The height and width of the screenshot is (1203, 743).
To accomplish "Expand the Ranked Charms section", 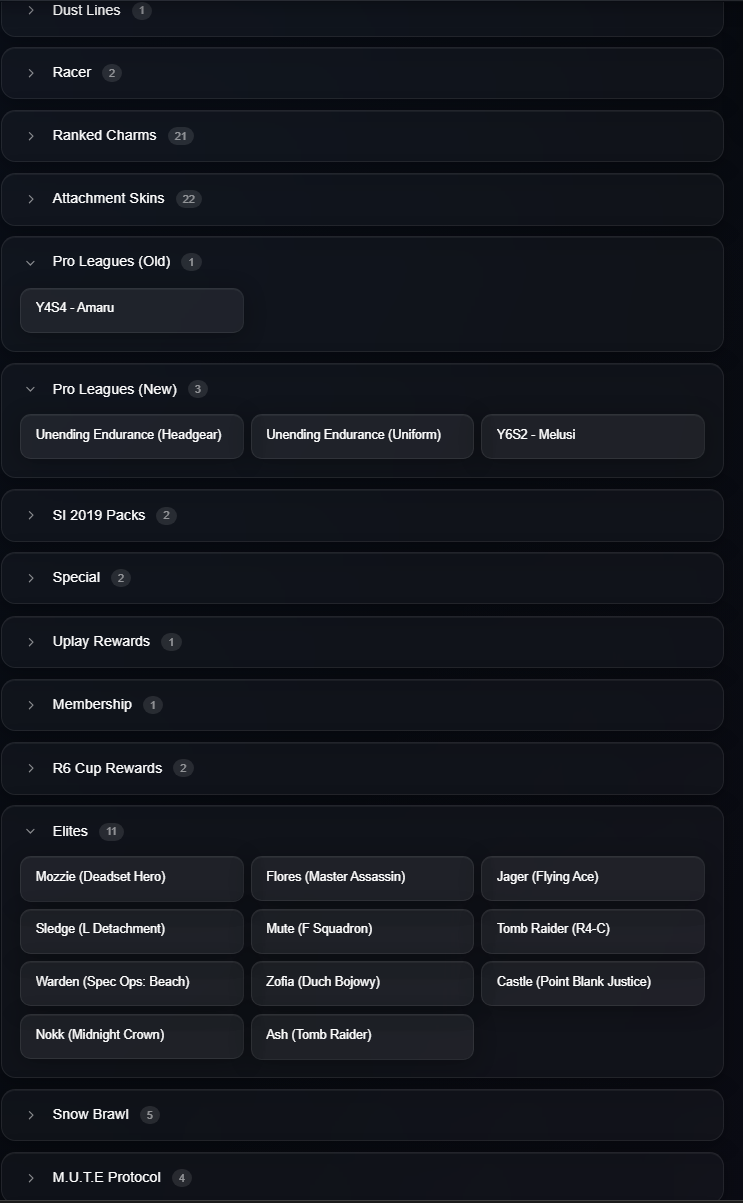I will pos(104,136).
